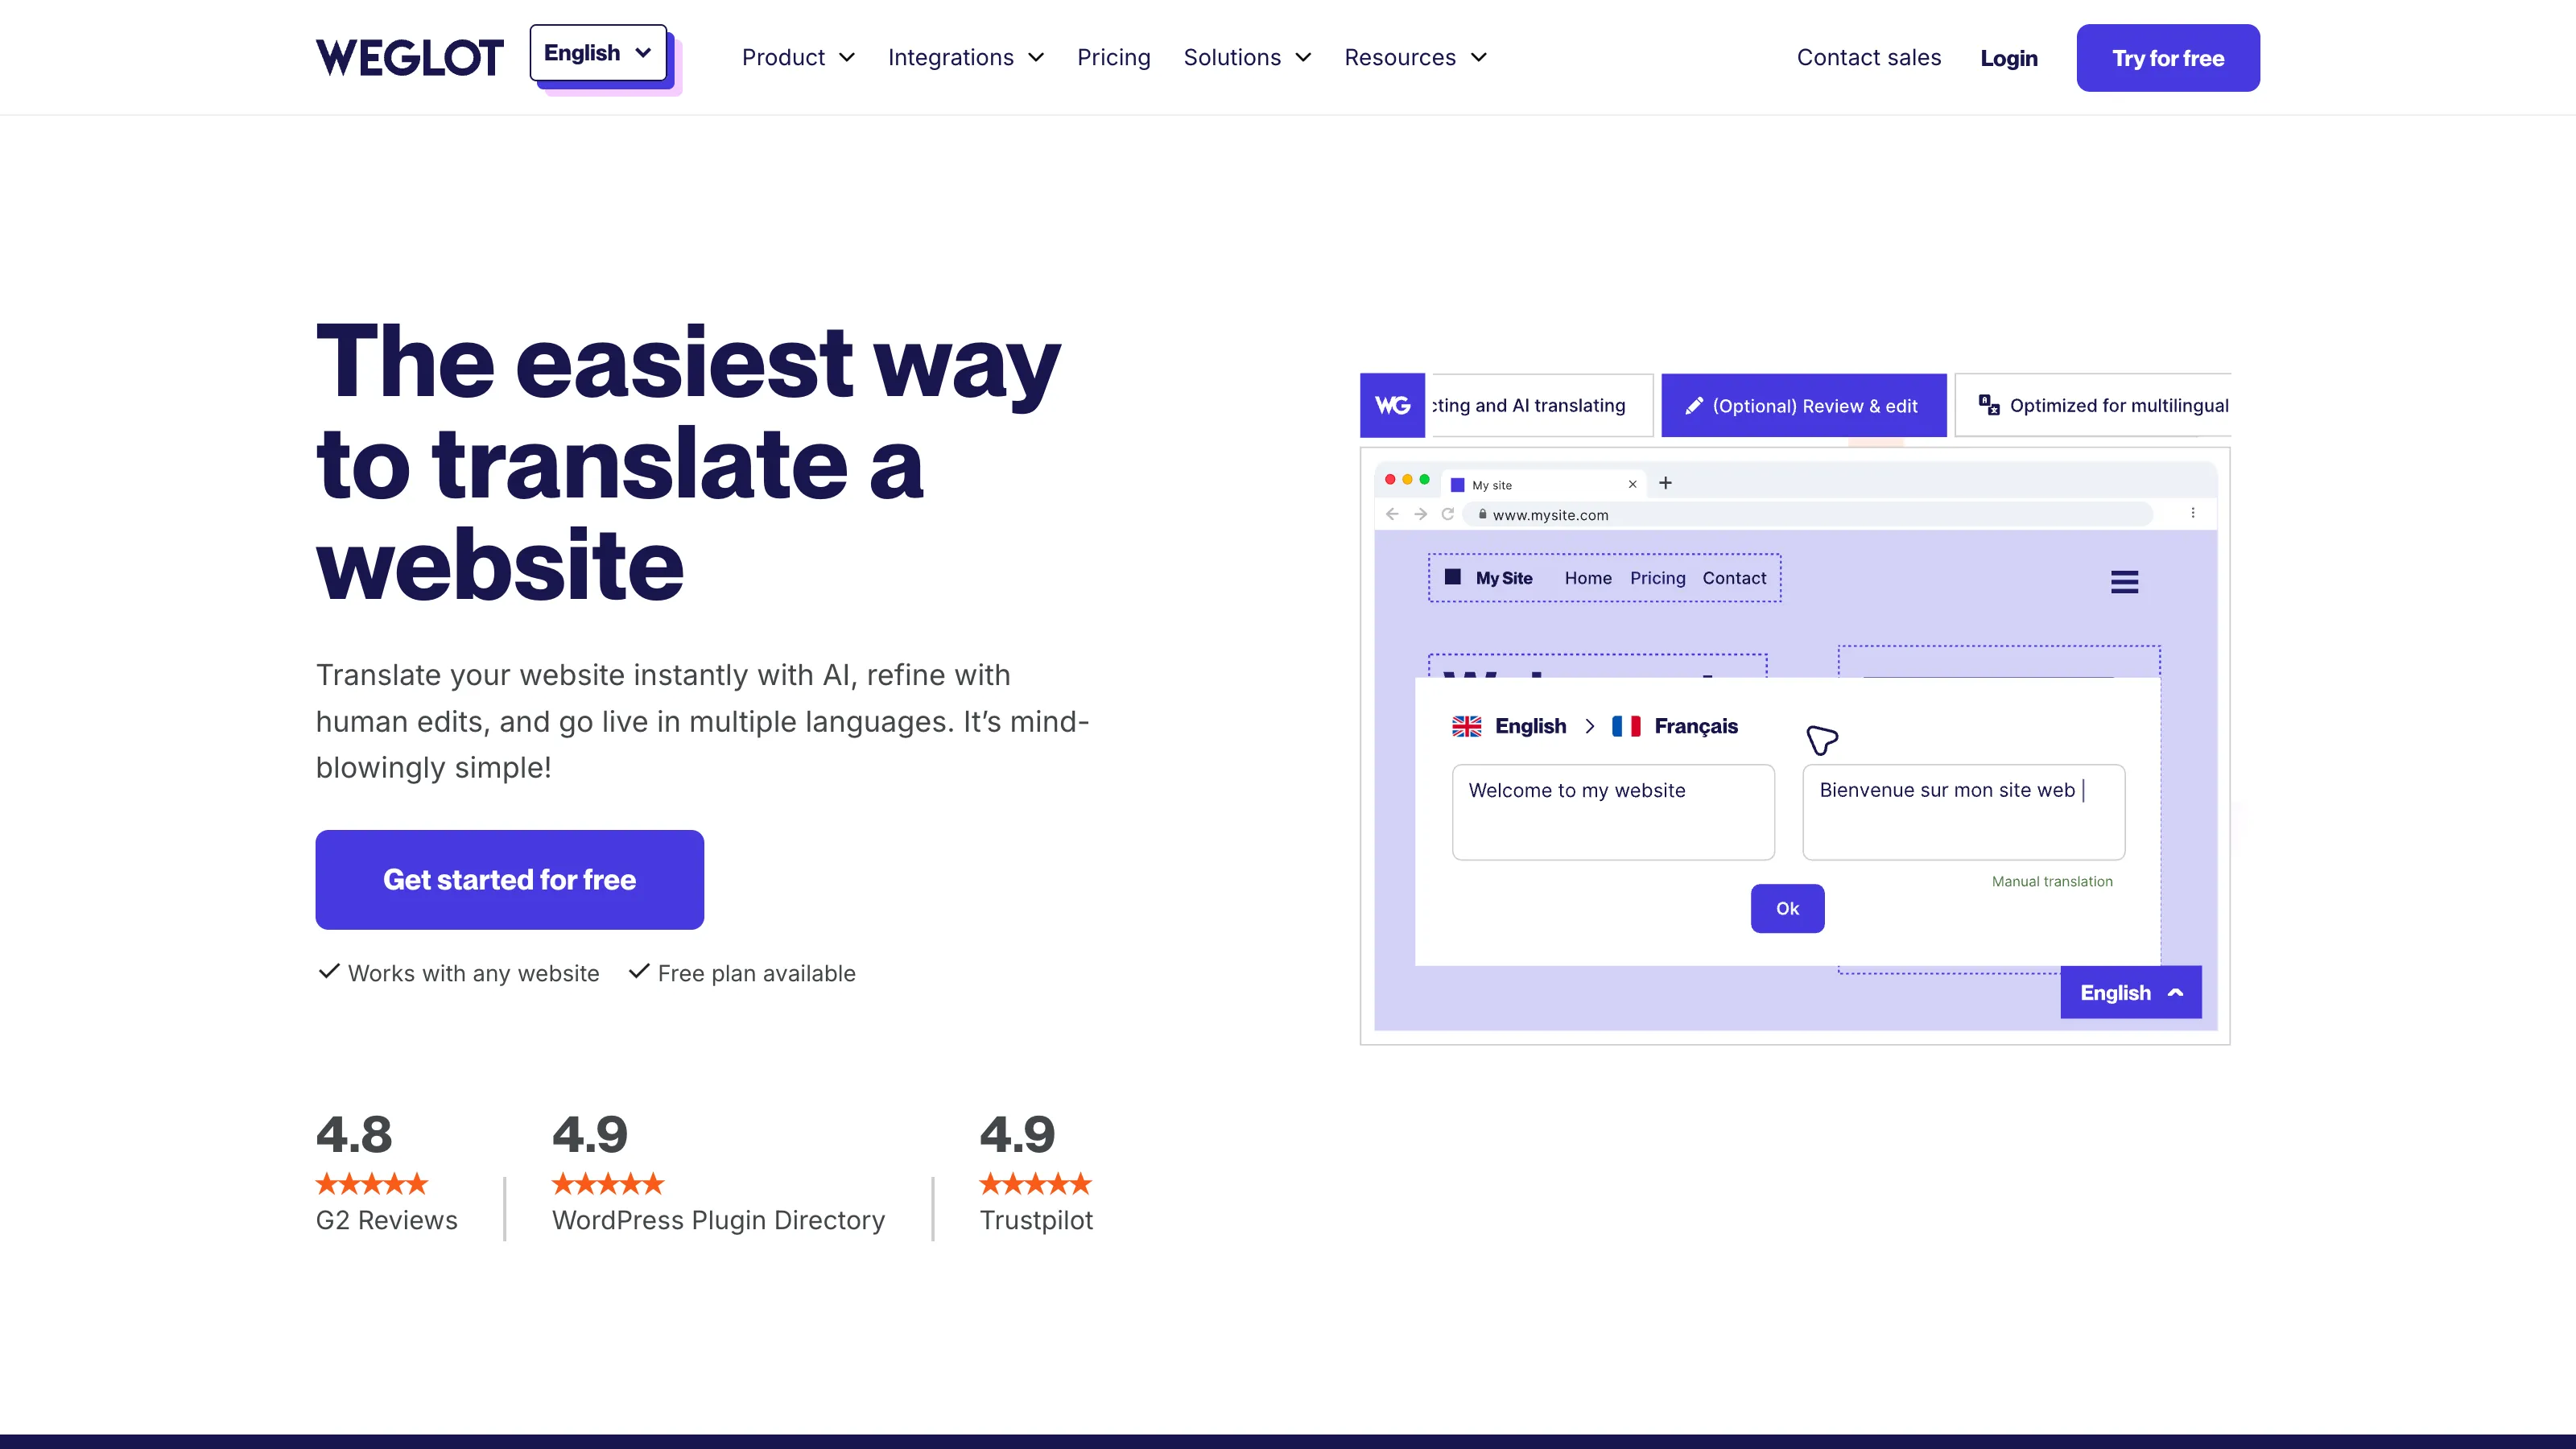Click the browser three-dot menu icon
The image size is (2576, 1449).
[2193, 513]
